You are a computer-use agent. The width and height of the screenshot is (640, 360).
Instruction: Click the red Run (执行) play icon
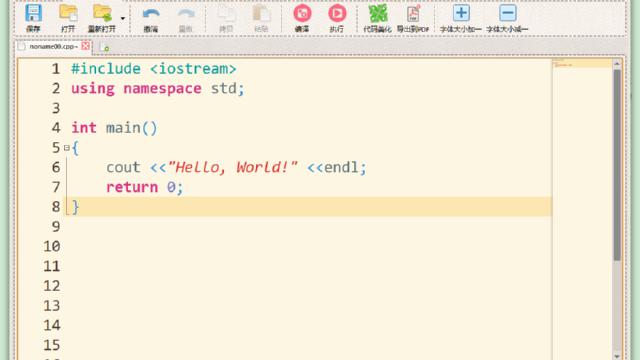tap(337, 13)
